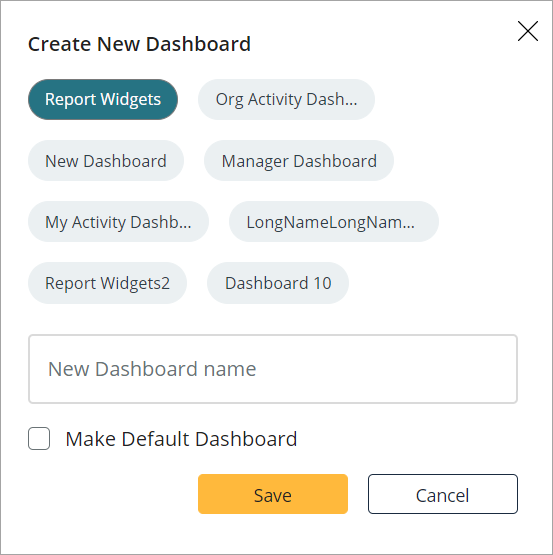
Task: Pick the Dashboard 10 chip
Action: click(x=278, y=283)
